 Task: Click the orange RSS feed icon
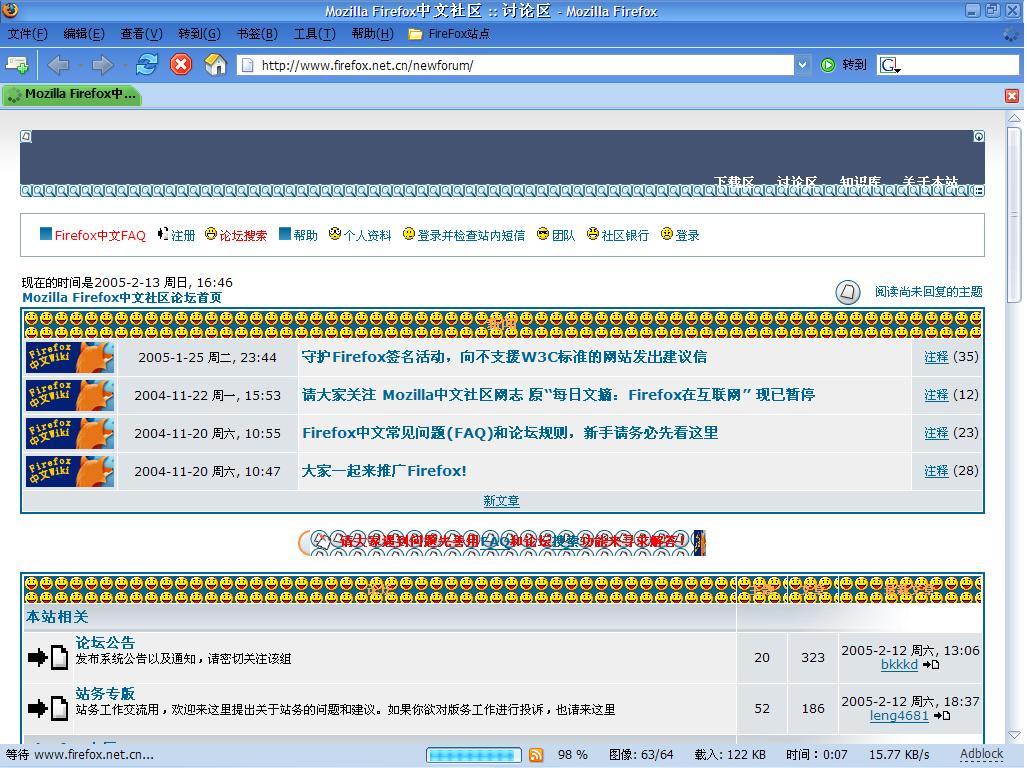pos(536,755)
